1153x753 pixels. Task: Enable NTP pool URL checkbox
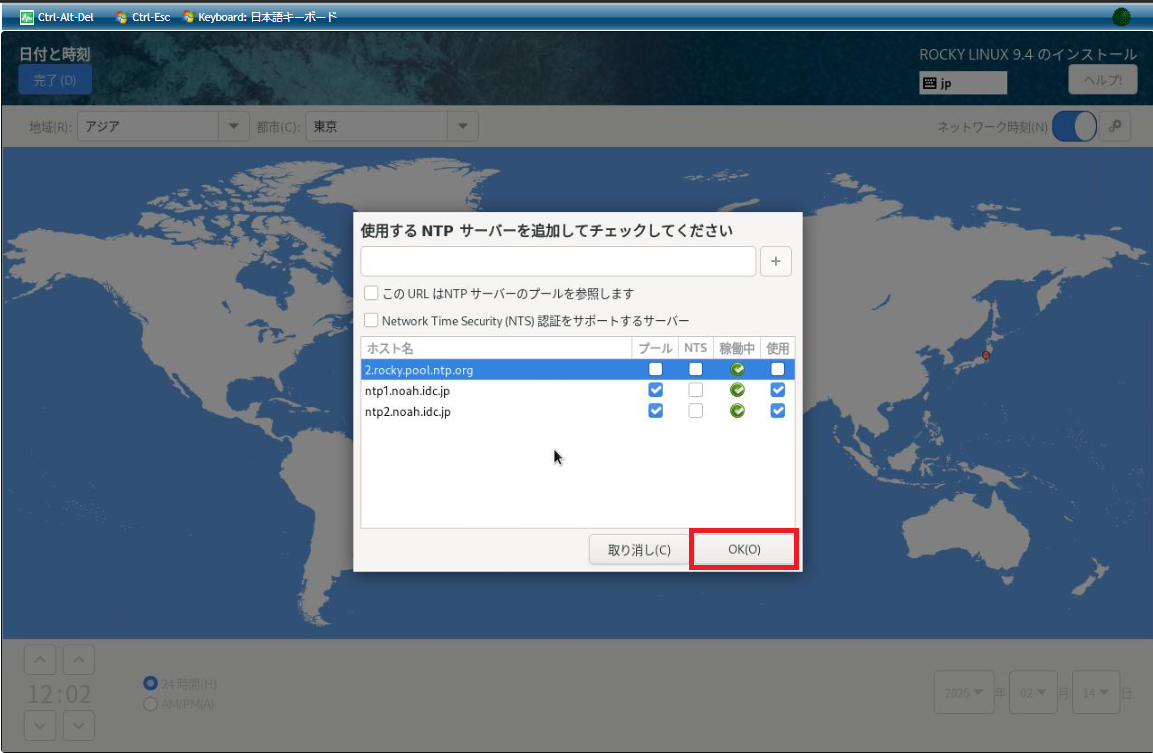[x=371, y=294]
